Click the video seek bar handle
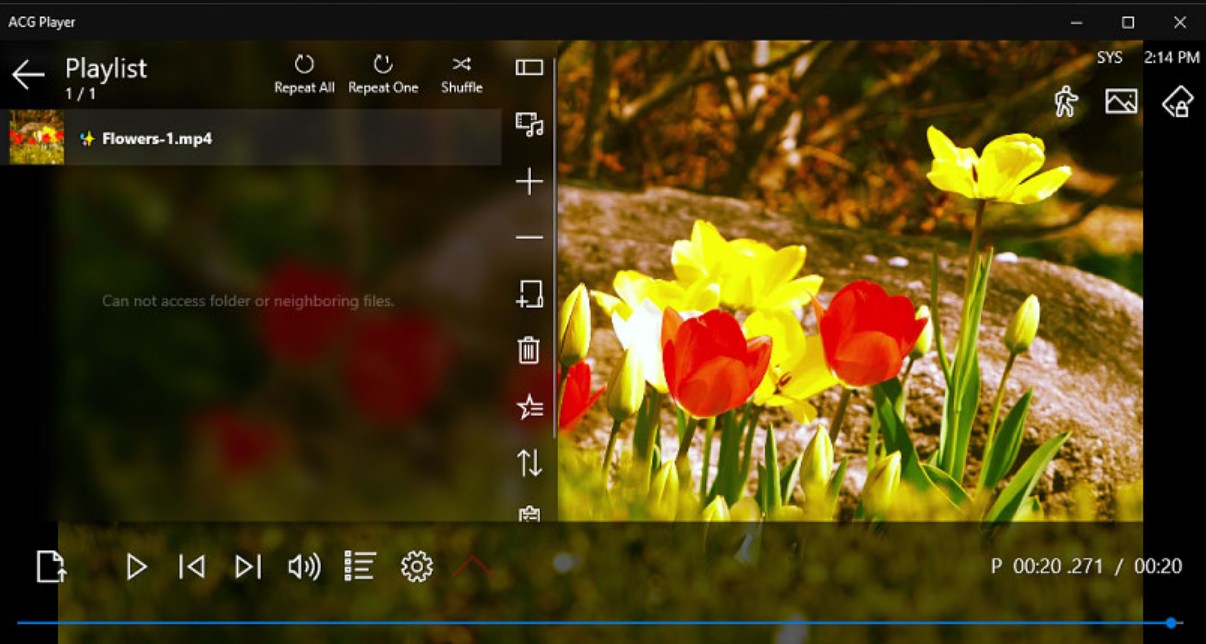 coord(1170,622)
